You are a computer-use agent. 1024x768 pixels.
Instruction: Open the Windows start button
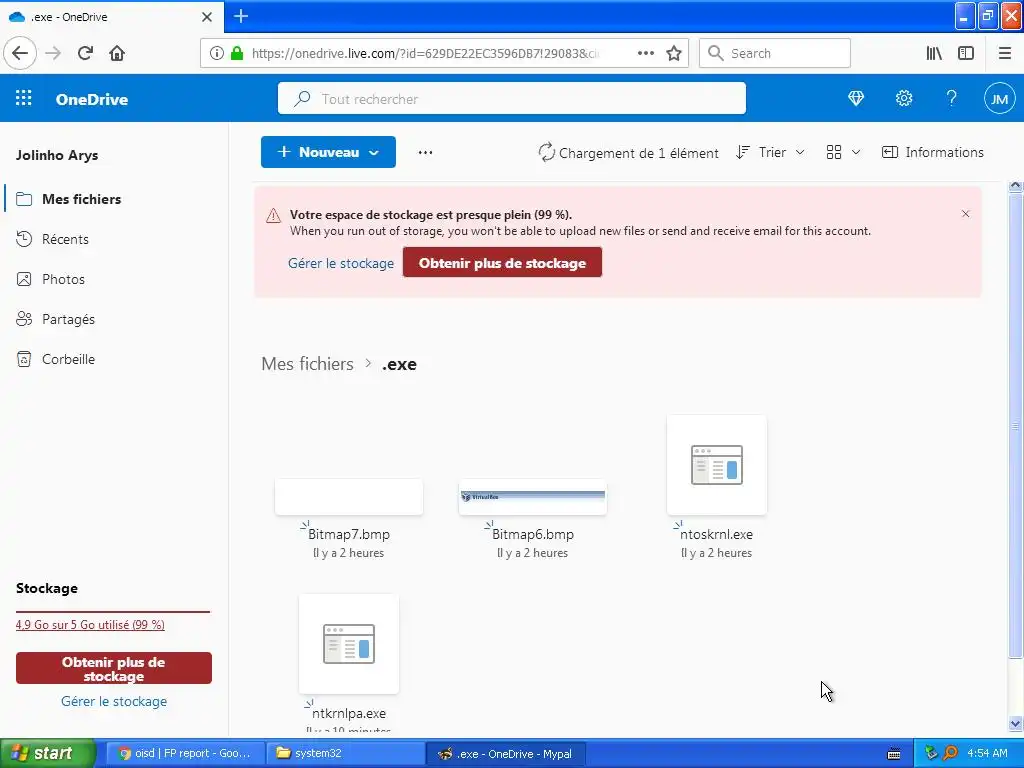47,753
